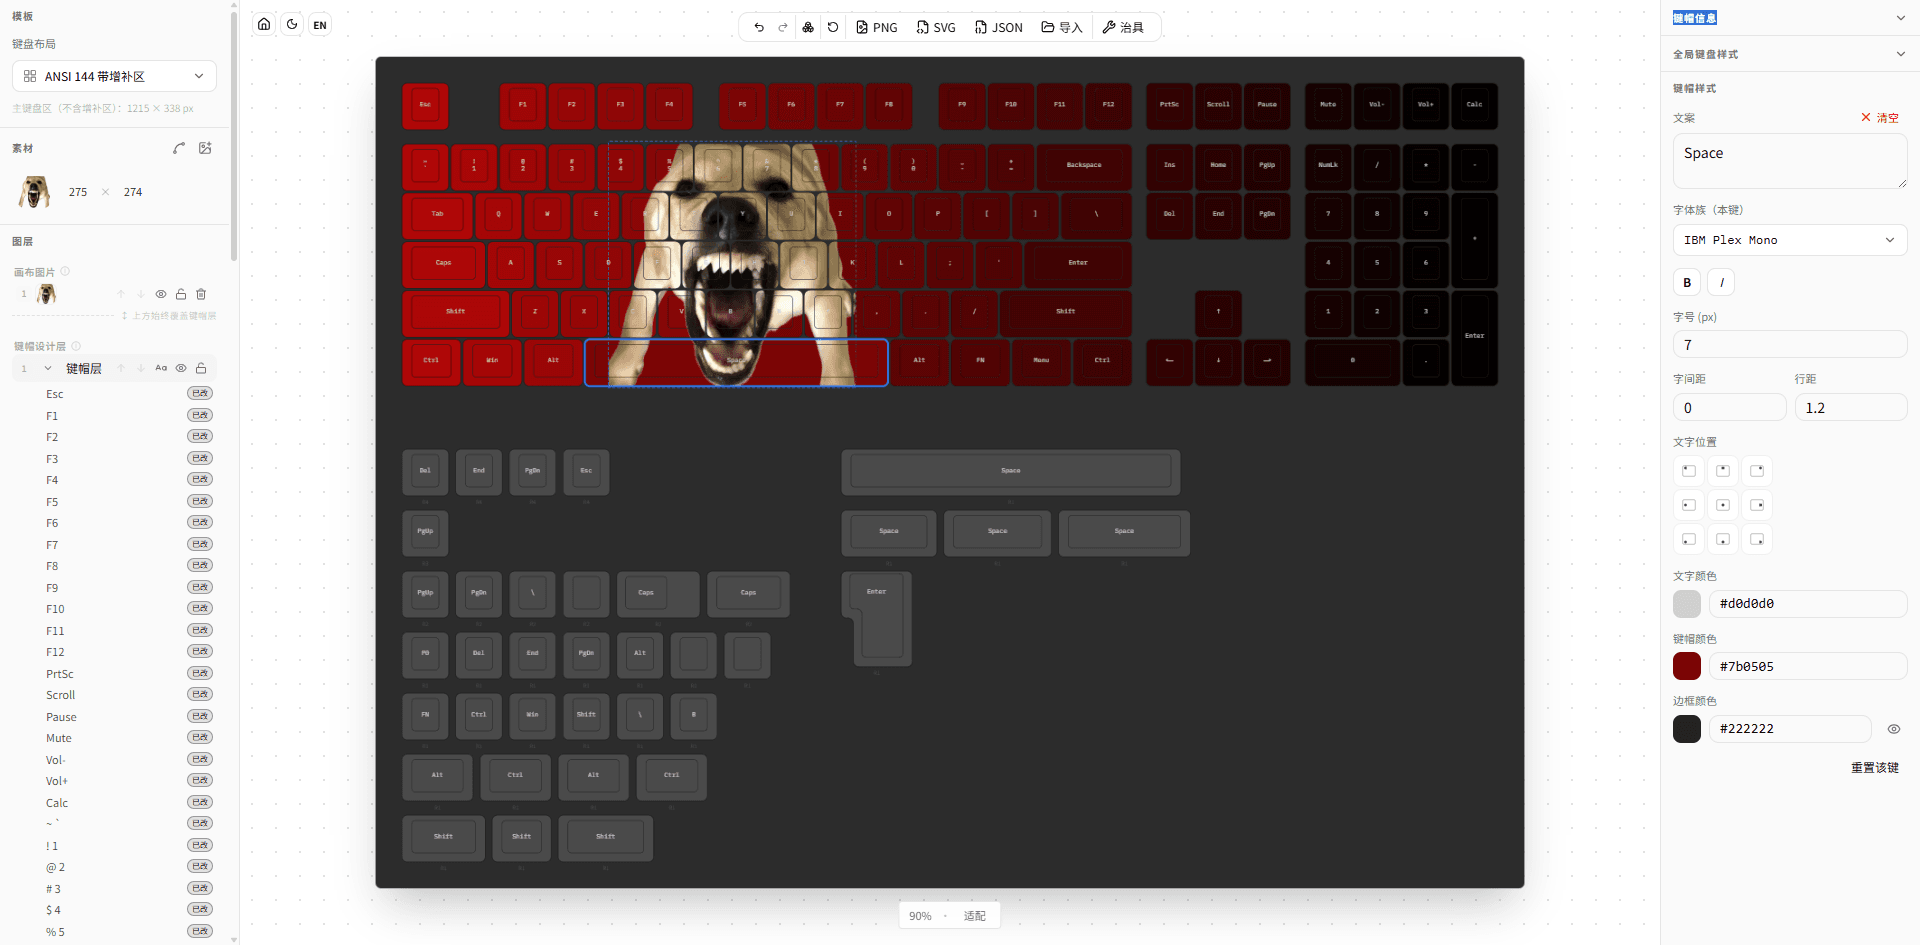Viewport: 1920px width, 945px height.
Task: Toggle italic for the keycap text
Action: (x=1721, y=282)
